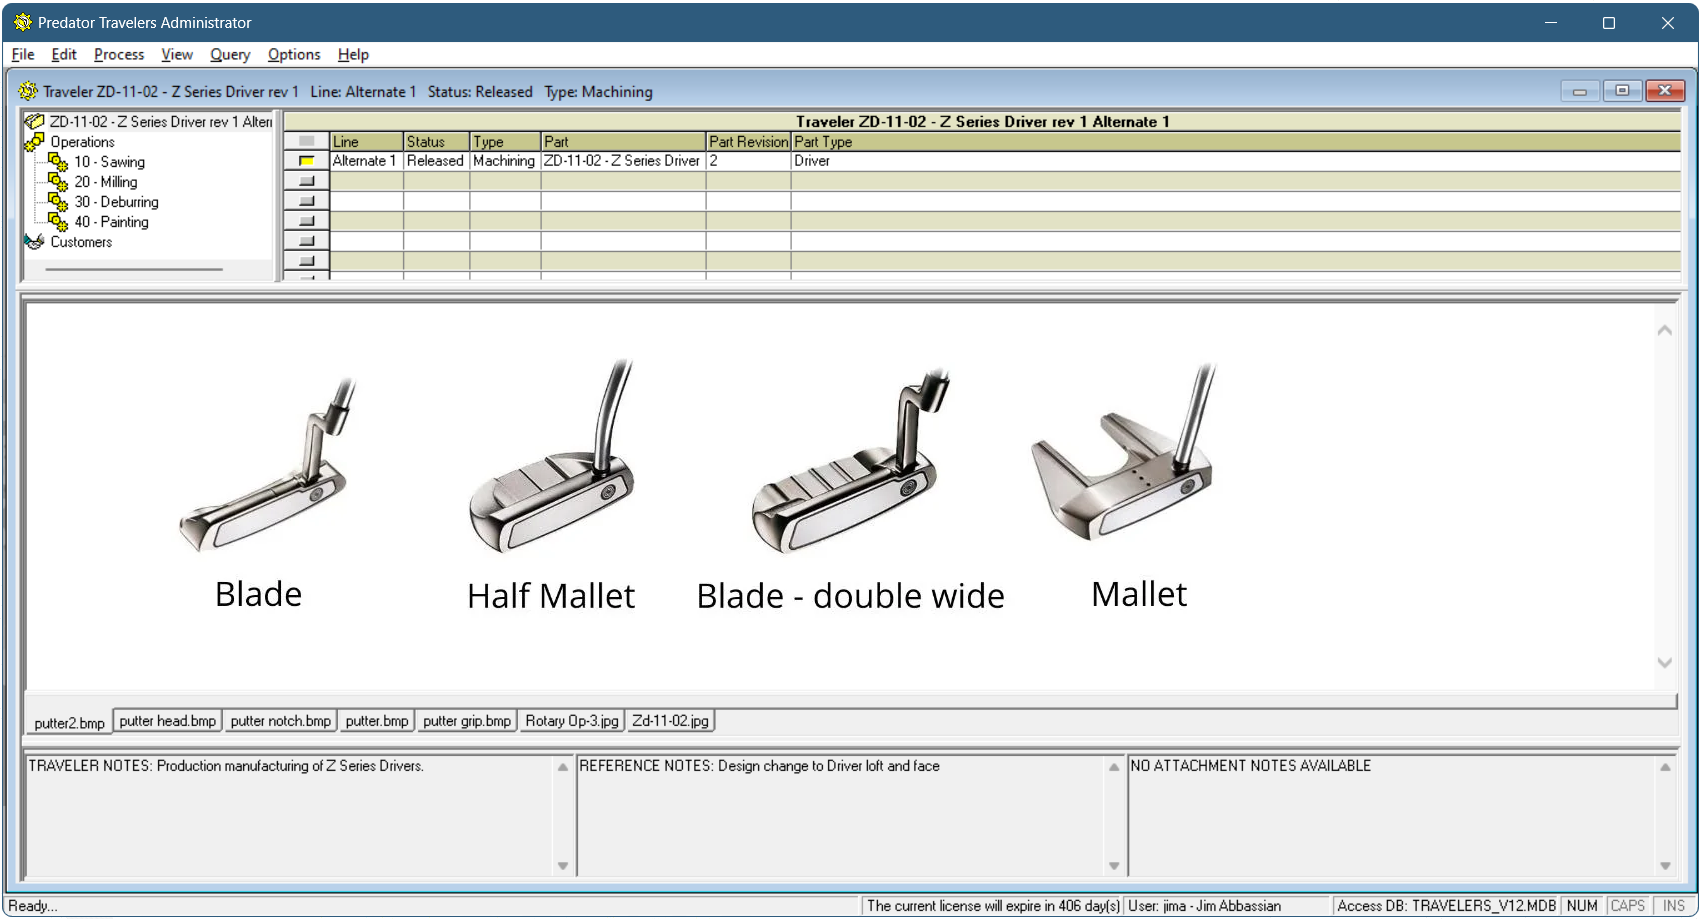Viewport: 1701px width, 919px height.
Task: Select the yellow flag icon on the Alternate 1 row
Action: click(307, 160)
